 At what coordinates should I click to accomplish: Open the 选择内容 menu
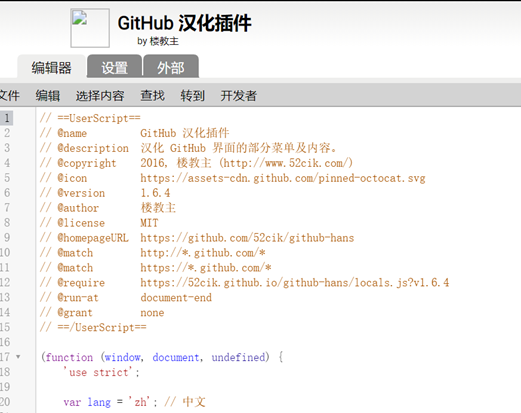coord(100,96)
